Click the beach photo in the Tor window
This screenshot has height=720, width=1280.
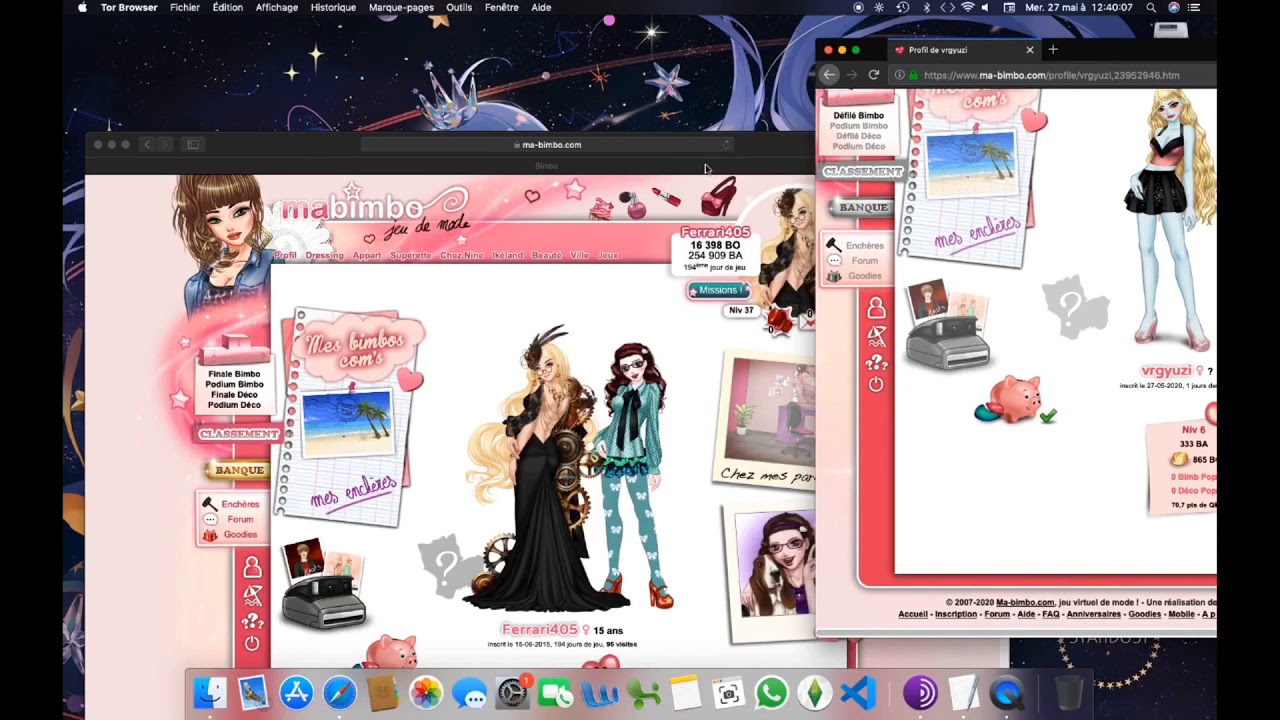970,164
